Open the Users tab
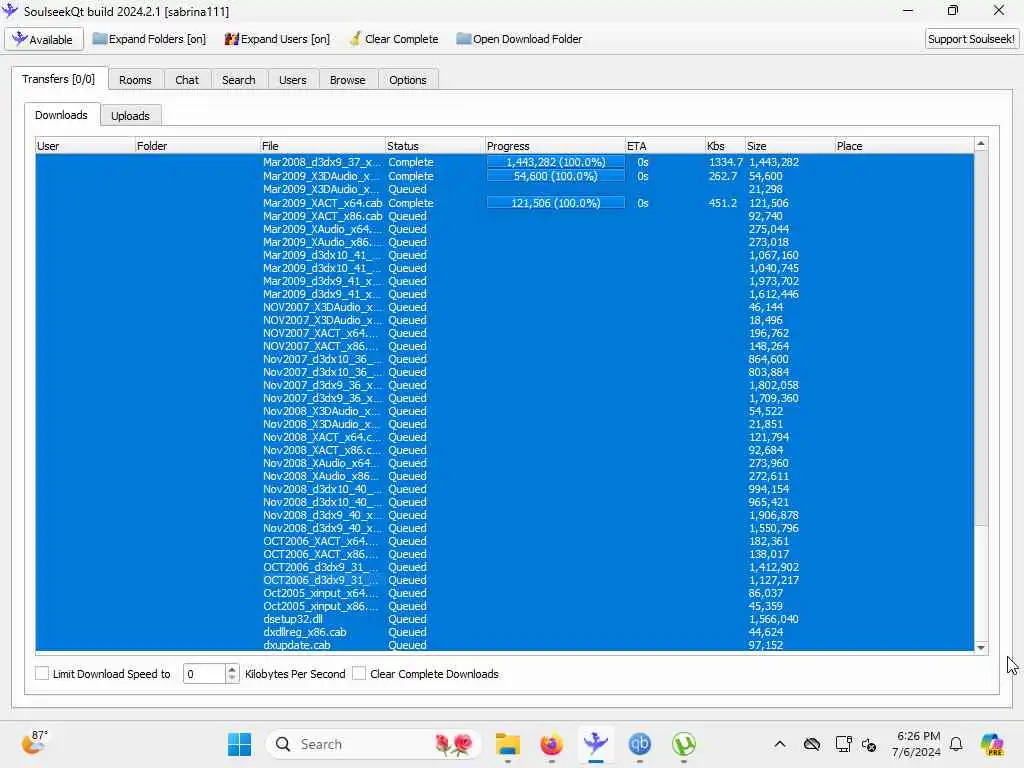1024x768 pixels. [x=293, y=80]
